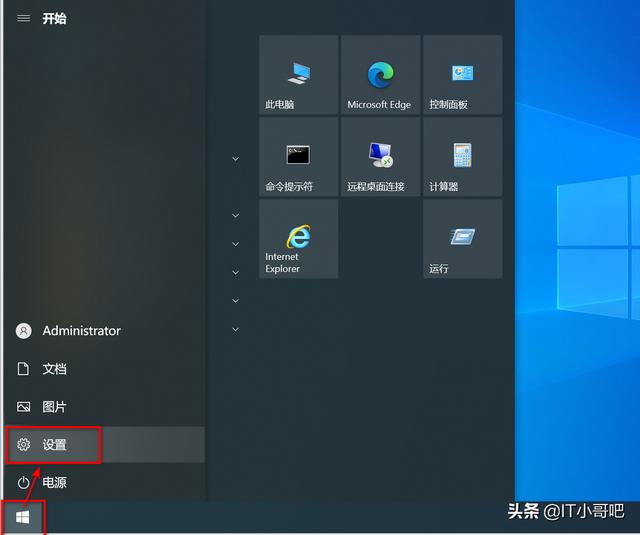This screenshot has height=535, width=640.
Task: Expand the second chevron in the app list
Action: pos(236,215)
